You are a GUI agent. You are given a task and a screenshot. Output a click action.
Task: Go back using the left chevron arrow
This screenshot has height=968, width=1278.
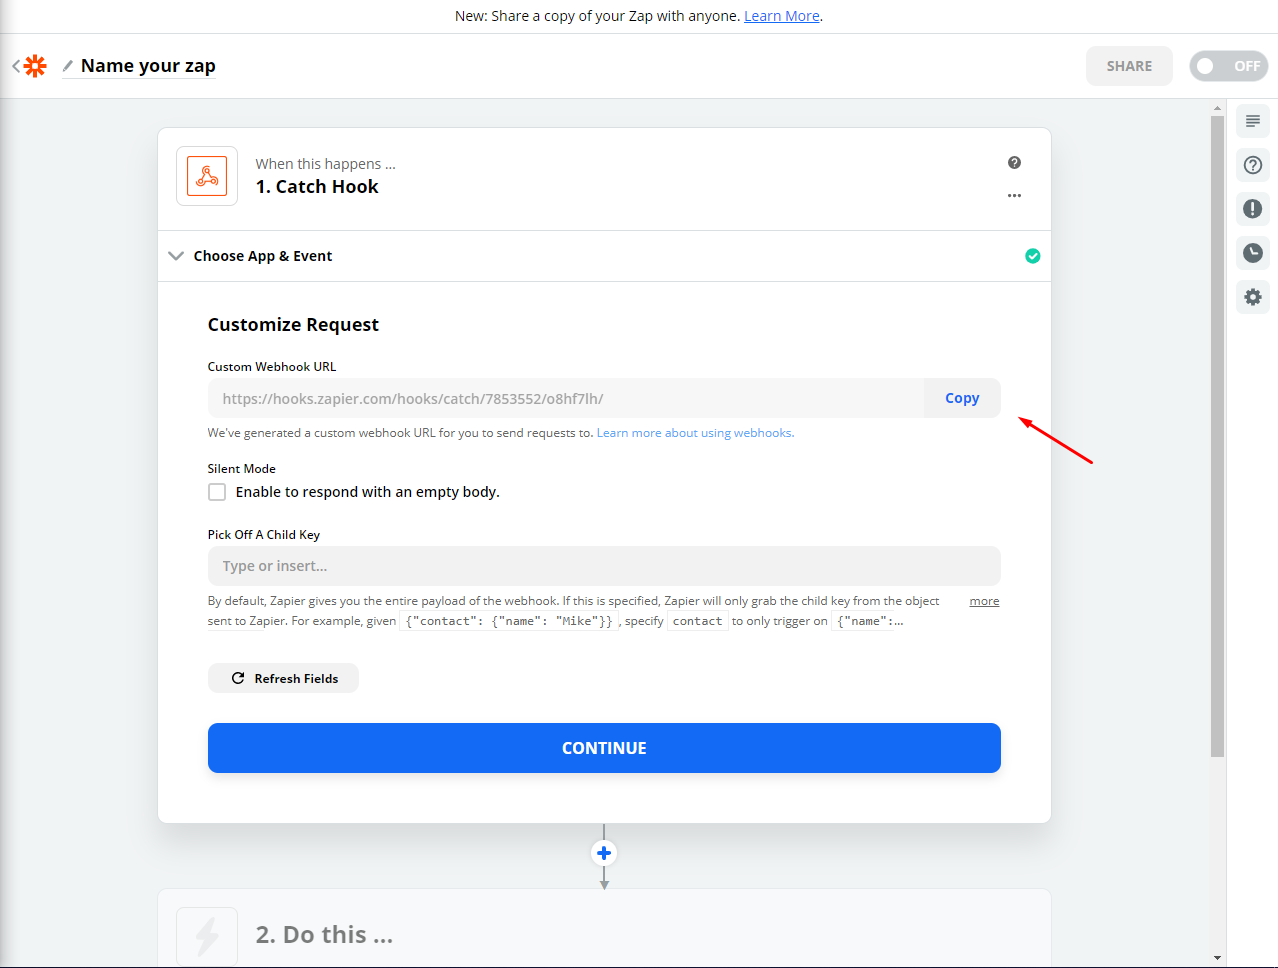pos(16,66)
